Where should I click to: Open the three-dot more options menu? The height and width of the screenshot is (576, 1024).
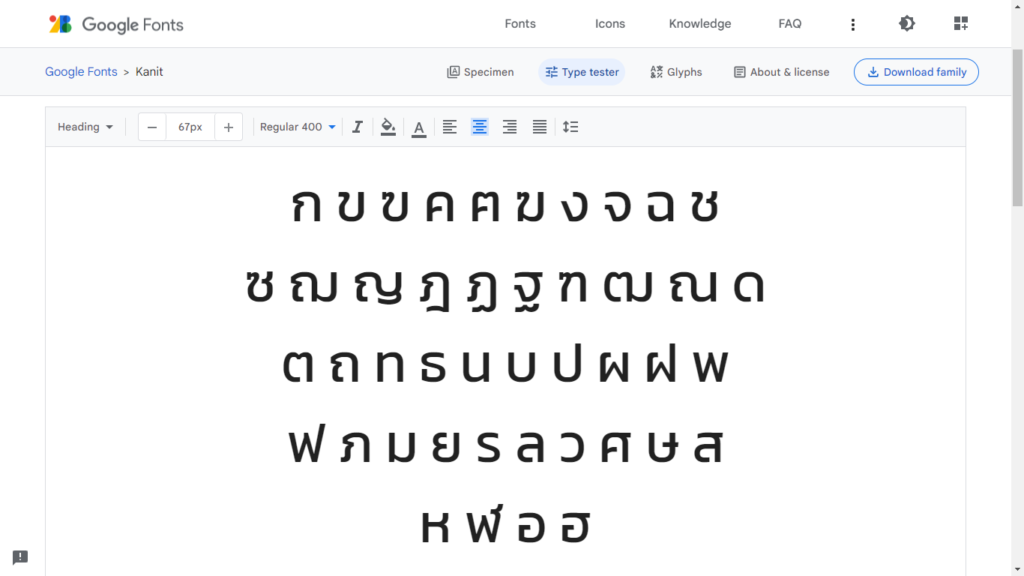click(x=853, y=24)
